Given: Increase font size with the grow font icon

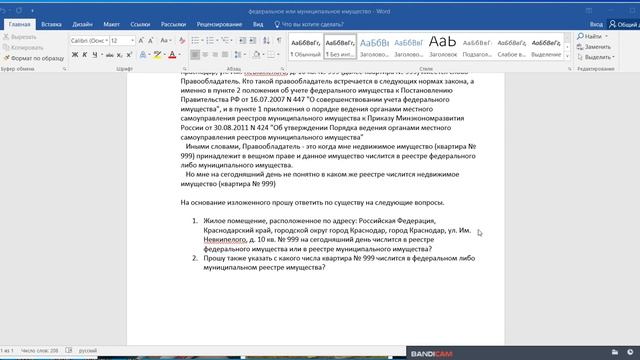Looking at the screenshot, I should tap(141, 40).
